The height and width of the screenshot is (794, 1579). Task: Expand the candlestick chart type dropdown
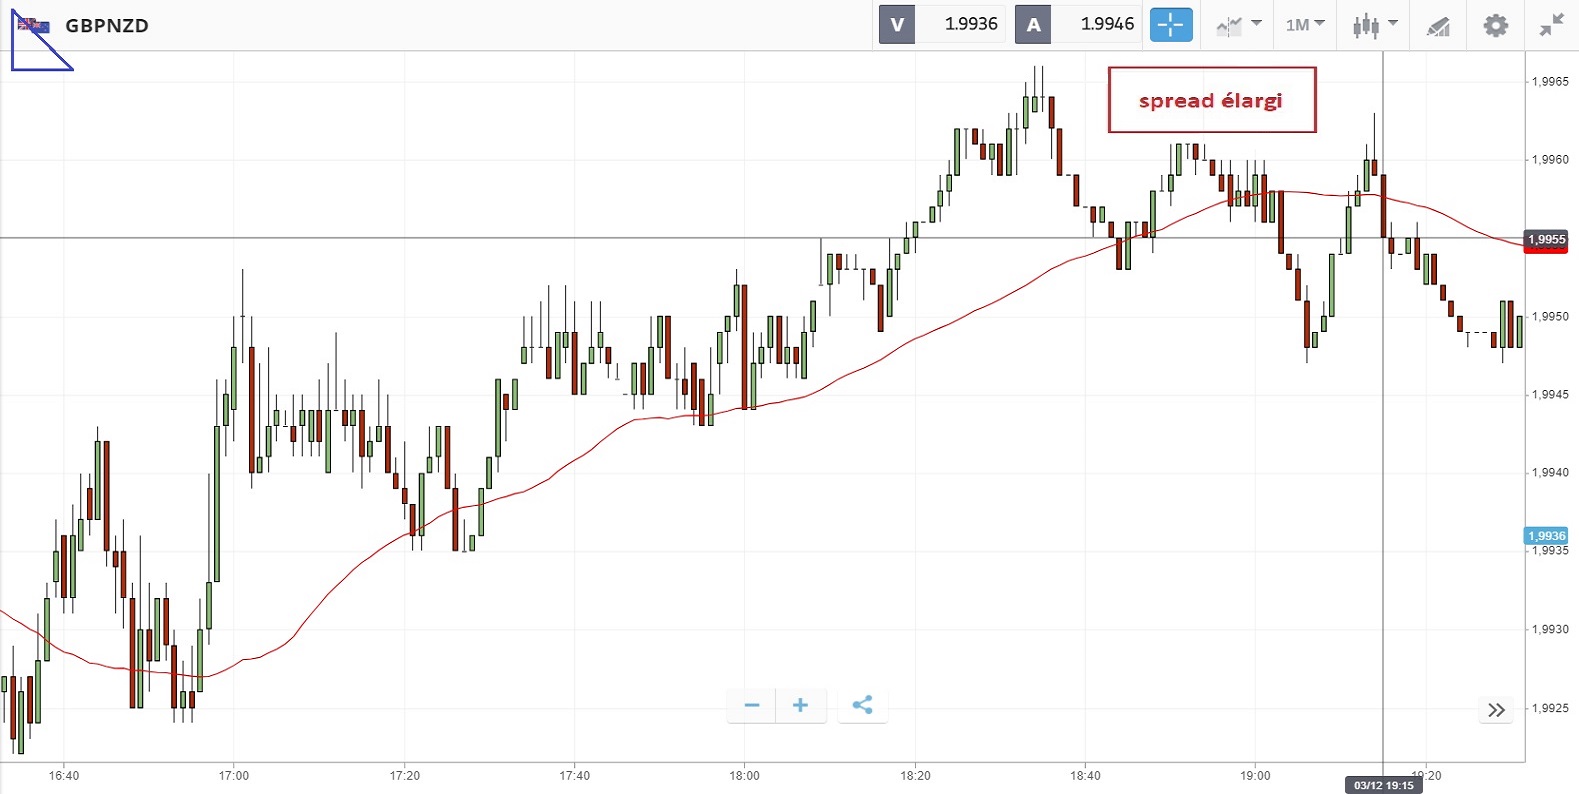pos(1374,25)
